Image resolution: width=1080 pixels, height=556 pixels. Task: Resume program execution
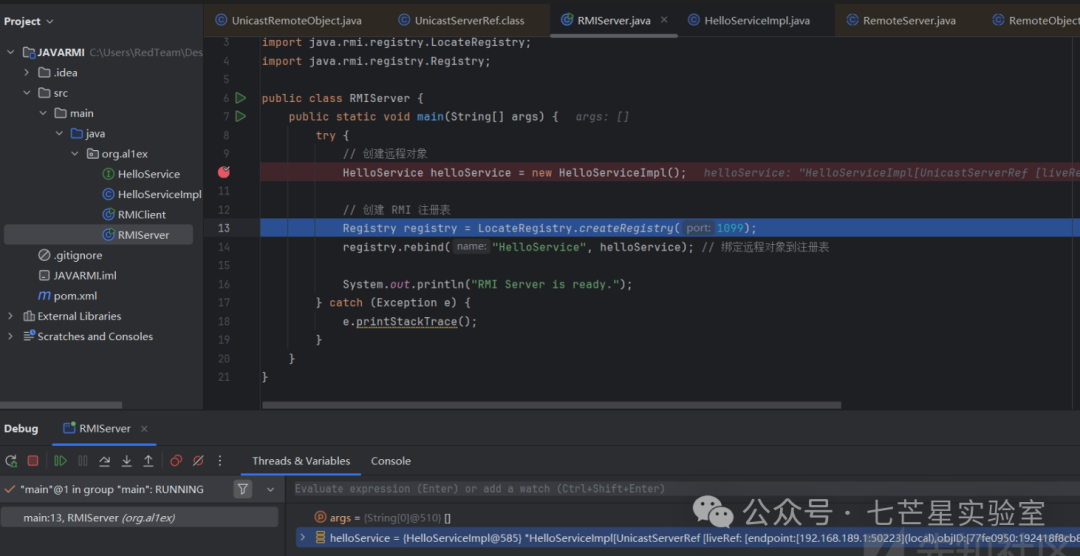(x=61, y=461)
